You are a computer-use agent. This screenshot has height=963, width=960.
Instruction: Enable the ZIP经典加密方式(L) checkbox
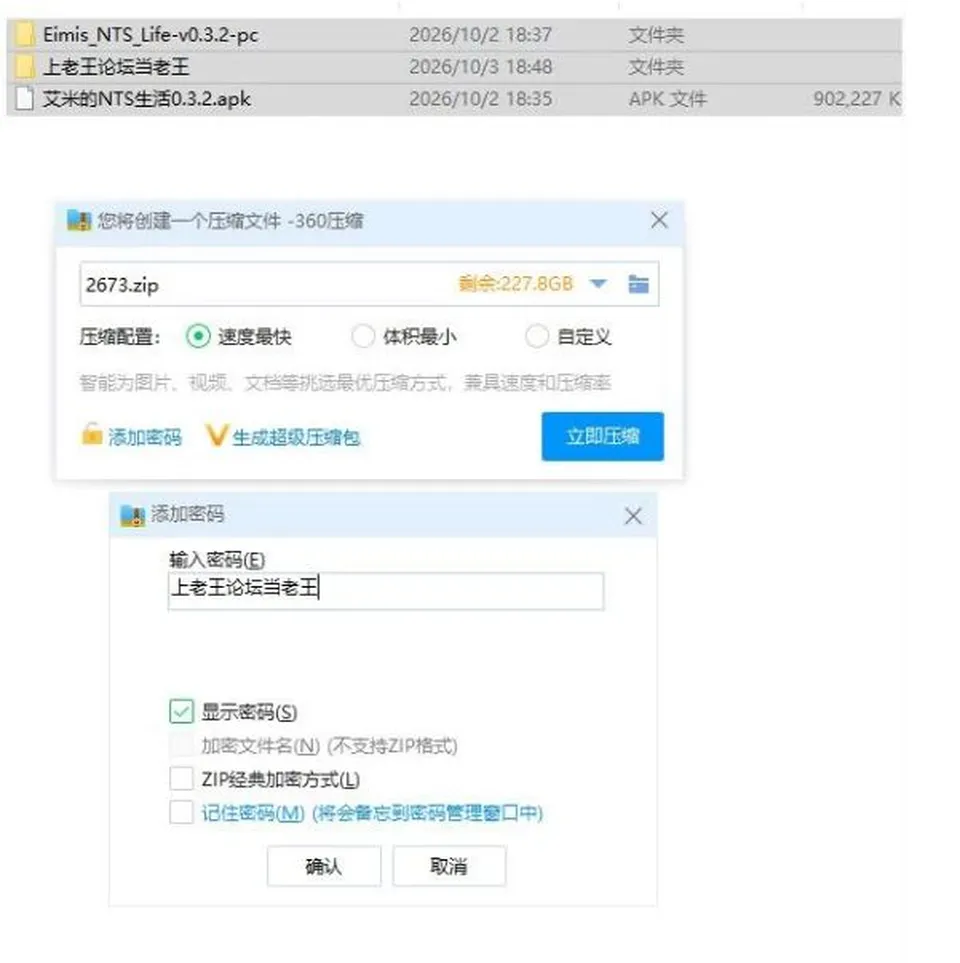point(181,778)
